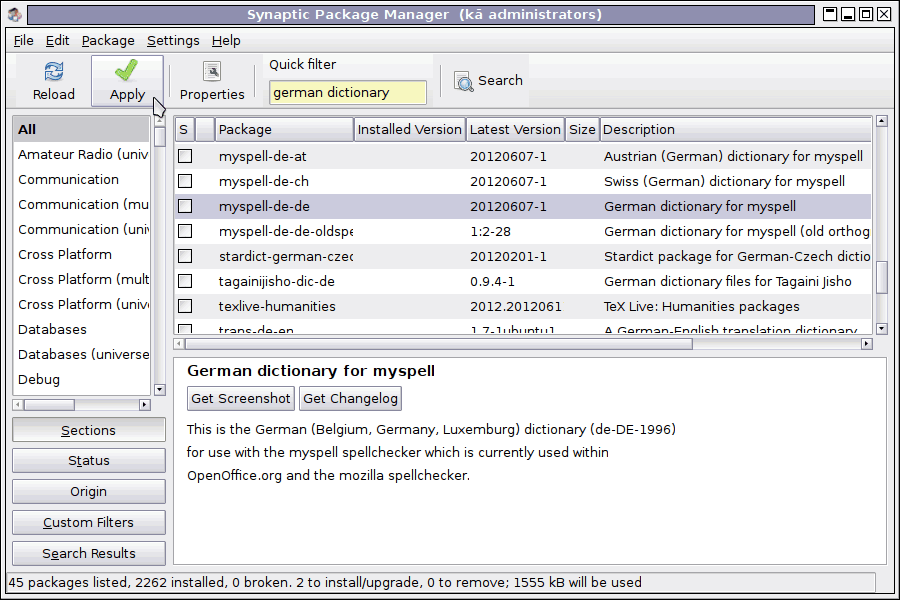Click sections list horizontal scroll left arrow

18,405
